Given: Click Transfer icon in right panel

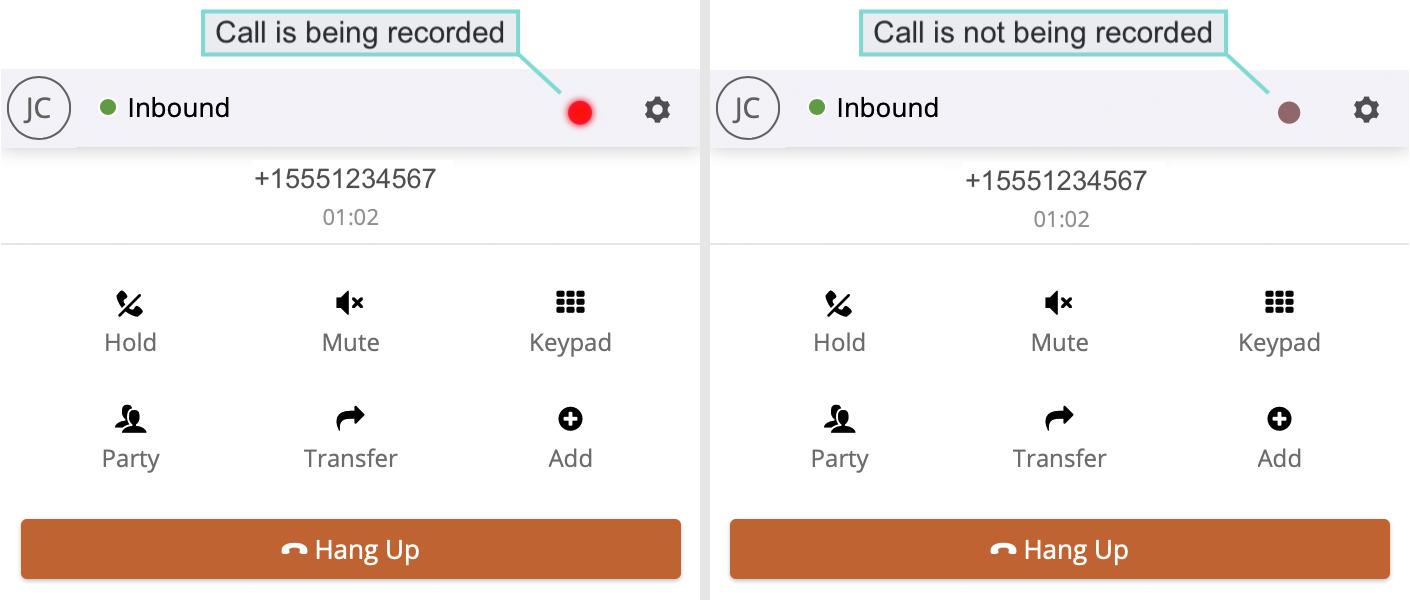Looking at the screenshot, I should [x=1059, y=419].
